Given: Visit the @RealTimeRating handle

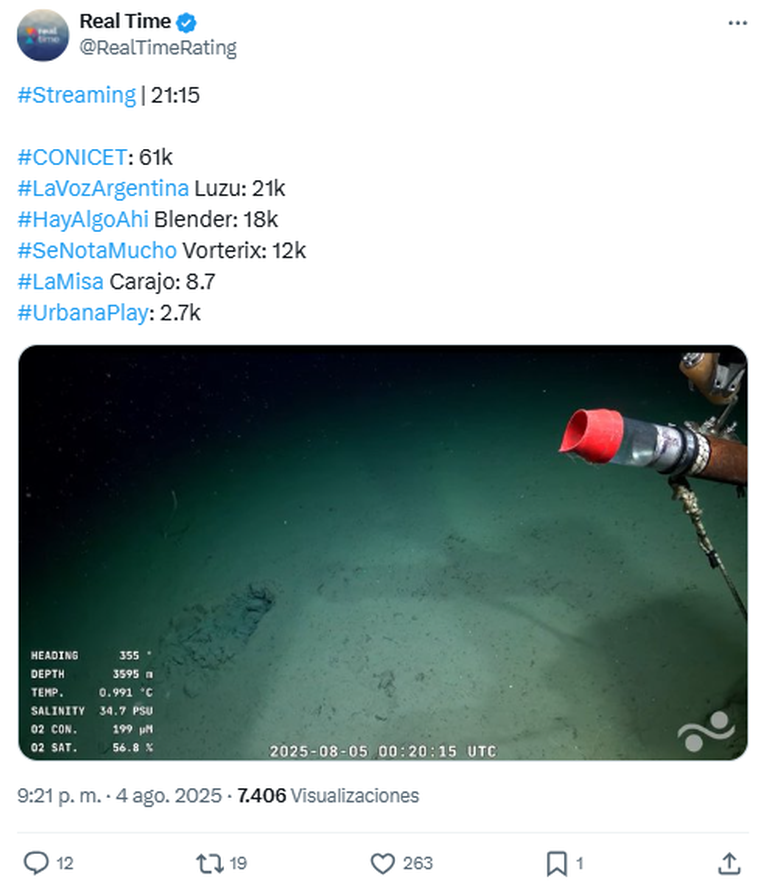Looking at the screenshot, I should pyautogui.click(x=158, y=48).
